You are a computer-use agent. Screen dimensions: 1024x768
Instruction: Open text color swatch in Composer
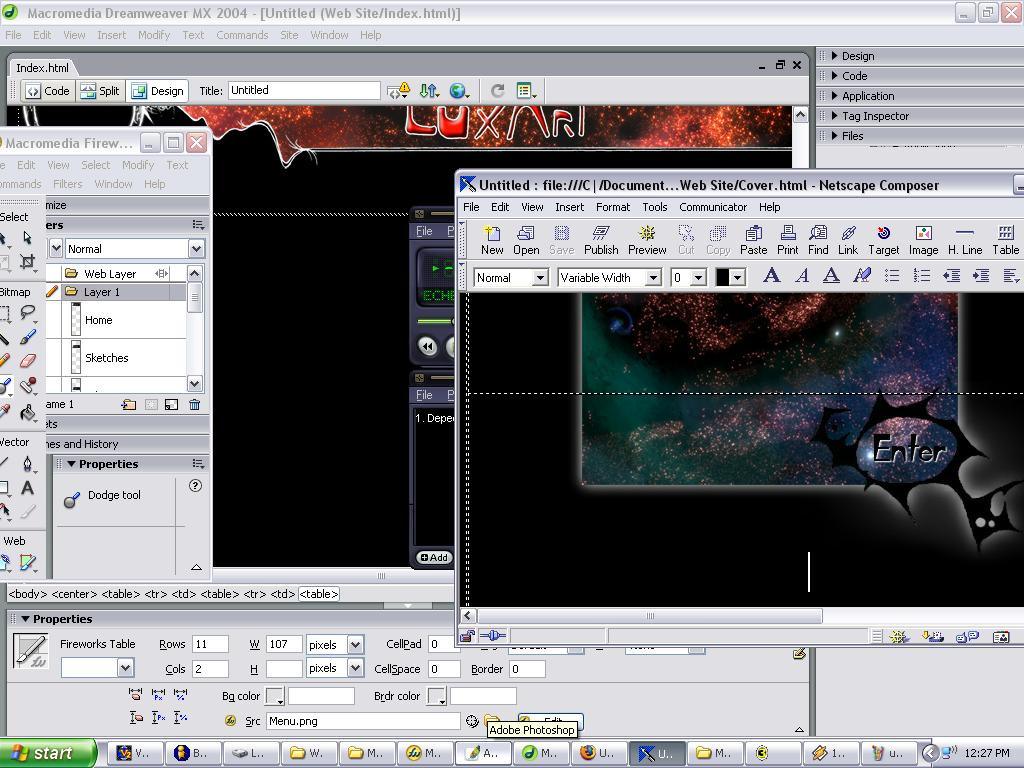[x=729, y=277]
